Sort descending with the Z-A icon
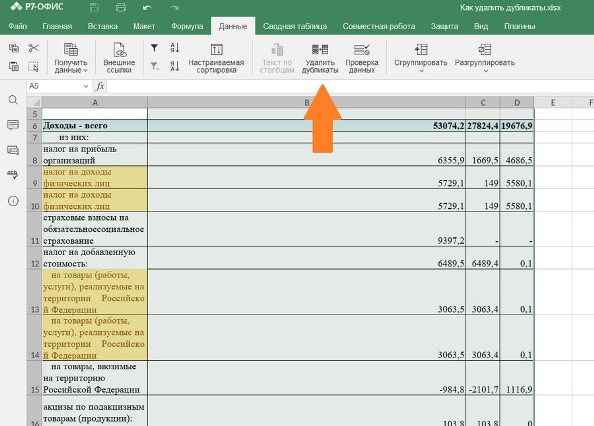 click(x=175, y=66)
